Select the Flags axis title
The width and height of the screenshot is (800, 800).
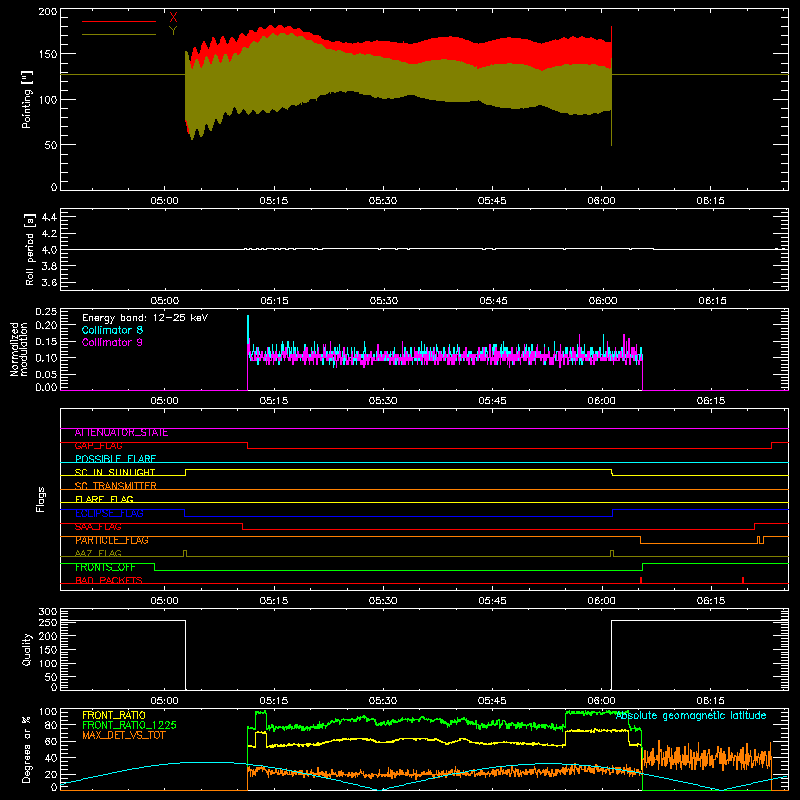click(40, 499)
